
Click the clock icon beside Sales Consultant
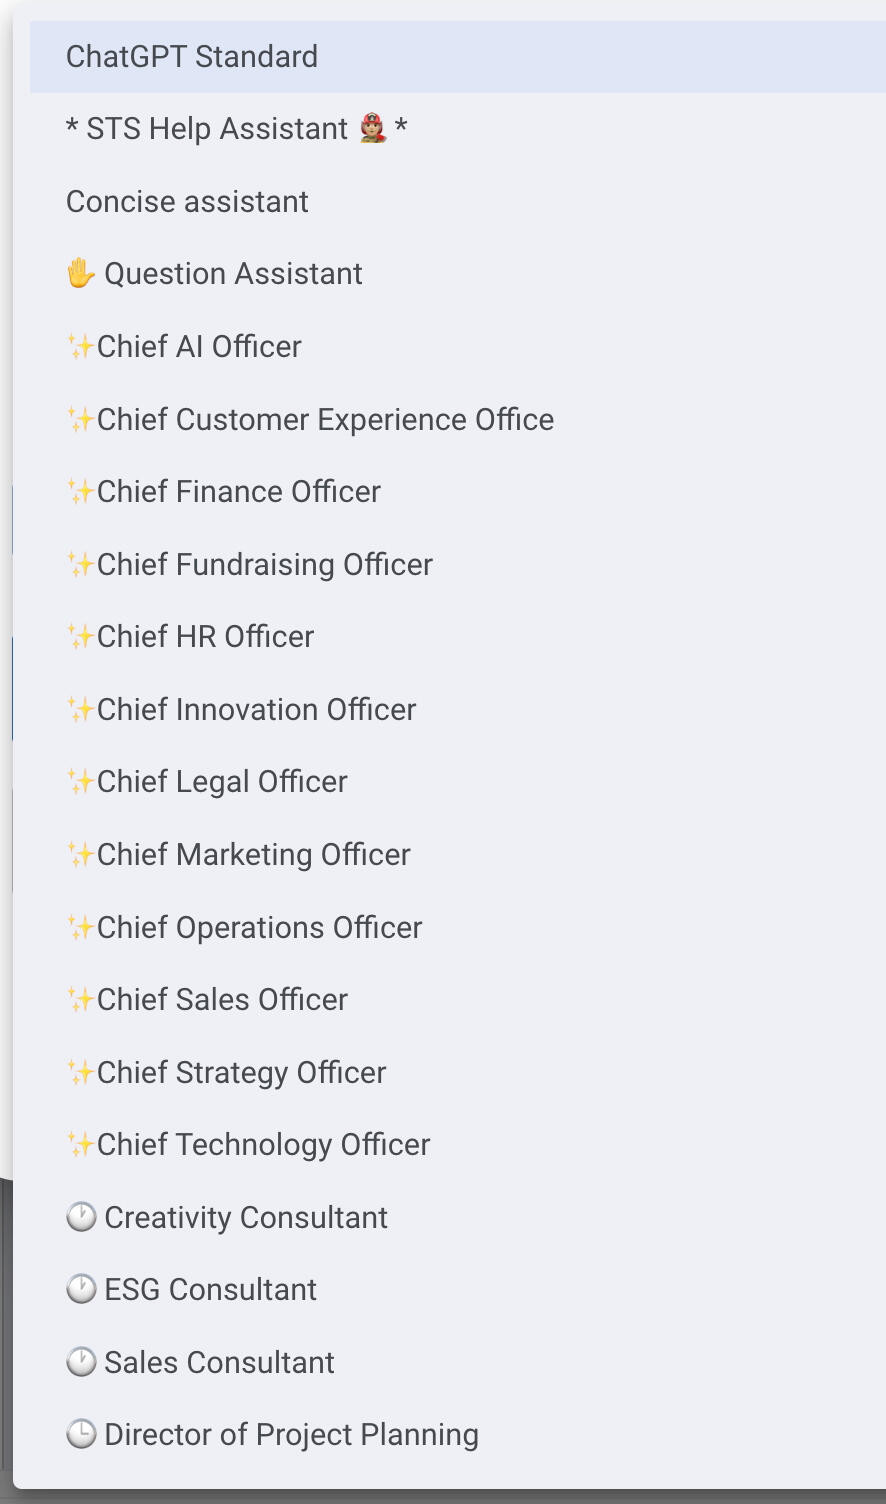pos(81,1362)
